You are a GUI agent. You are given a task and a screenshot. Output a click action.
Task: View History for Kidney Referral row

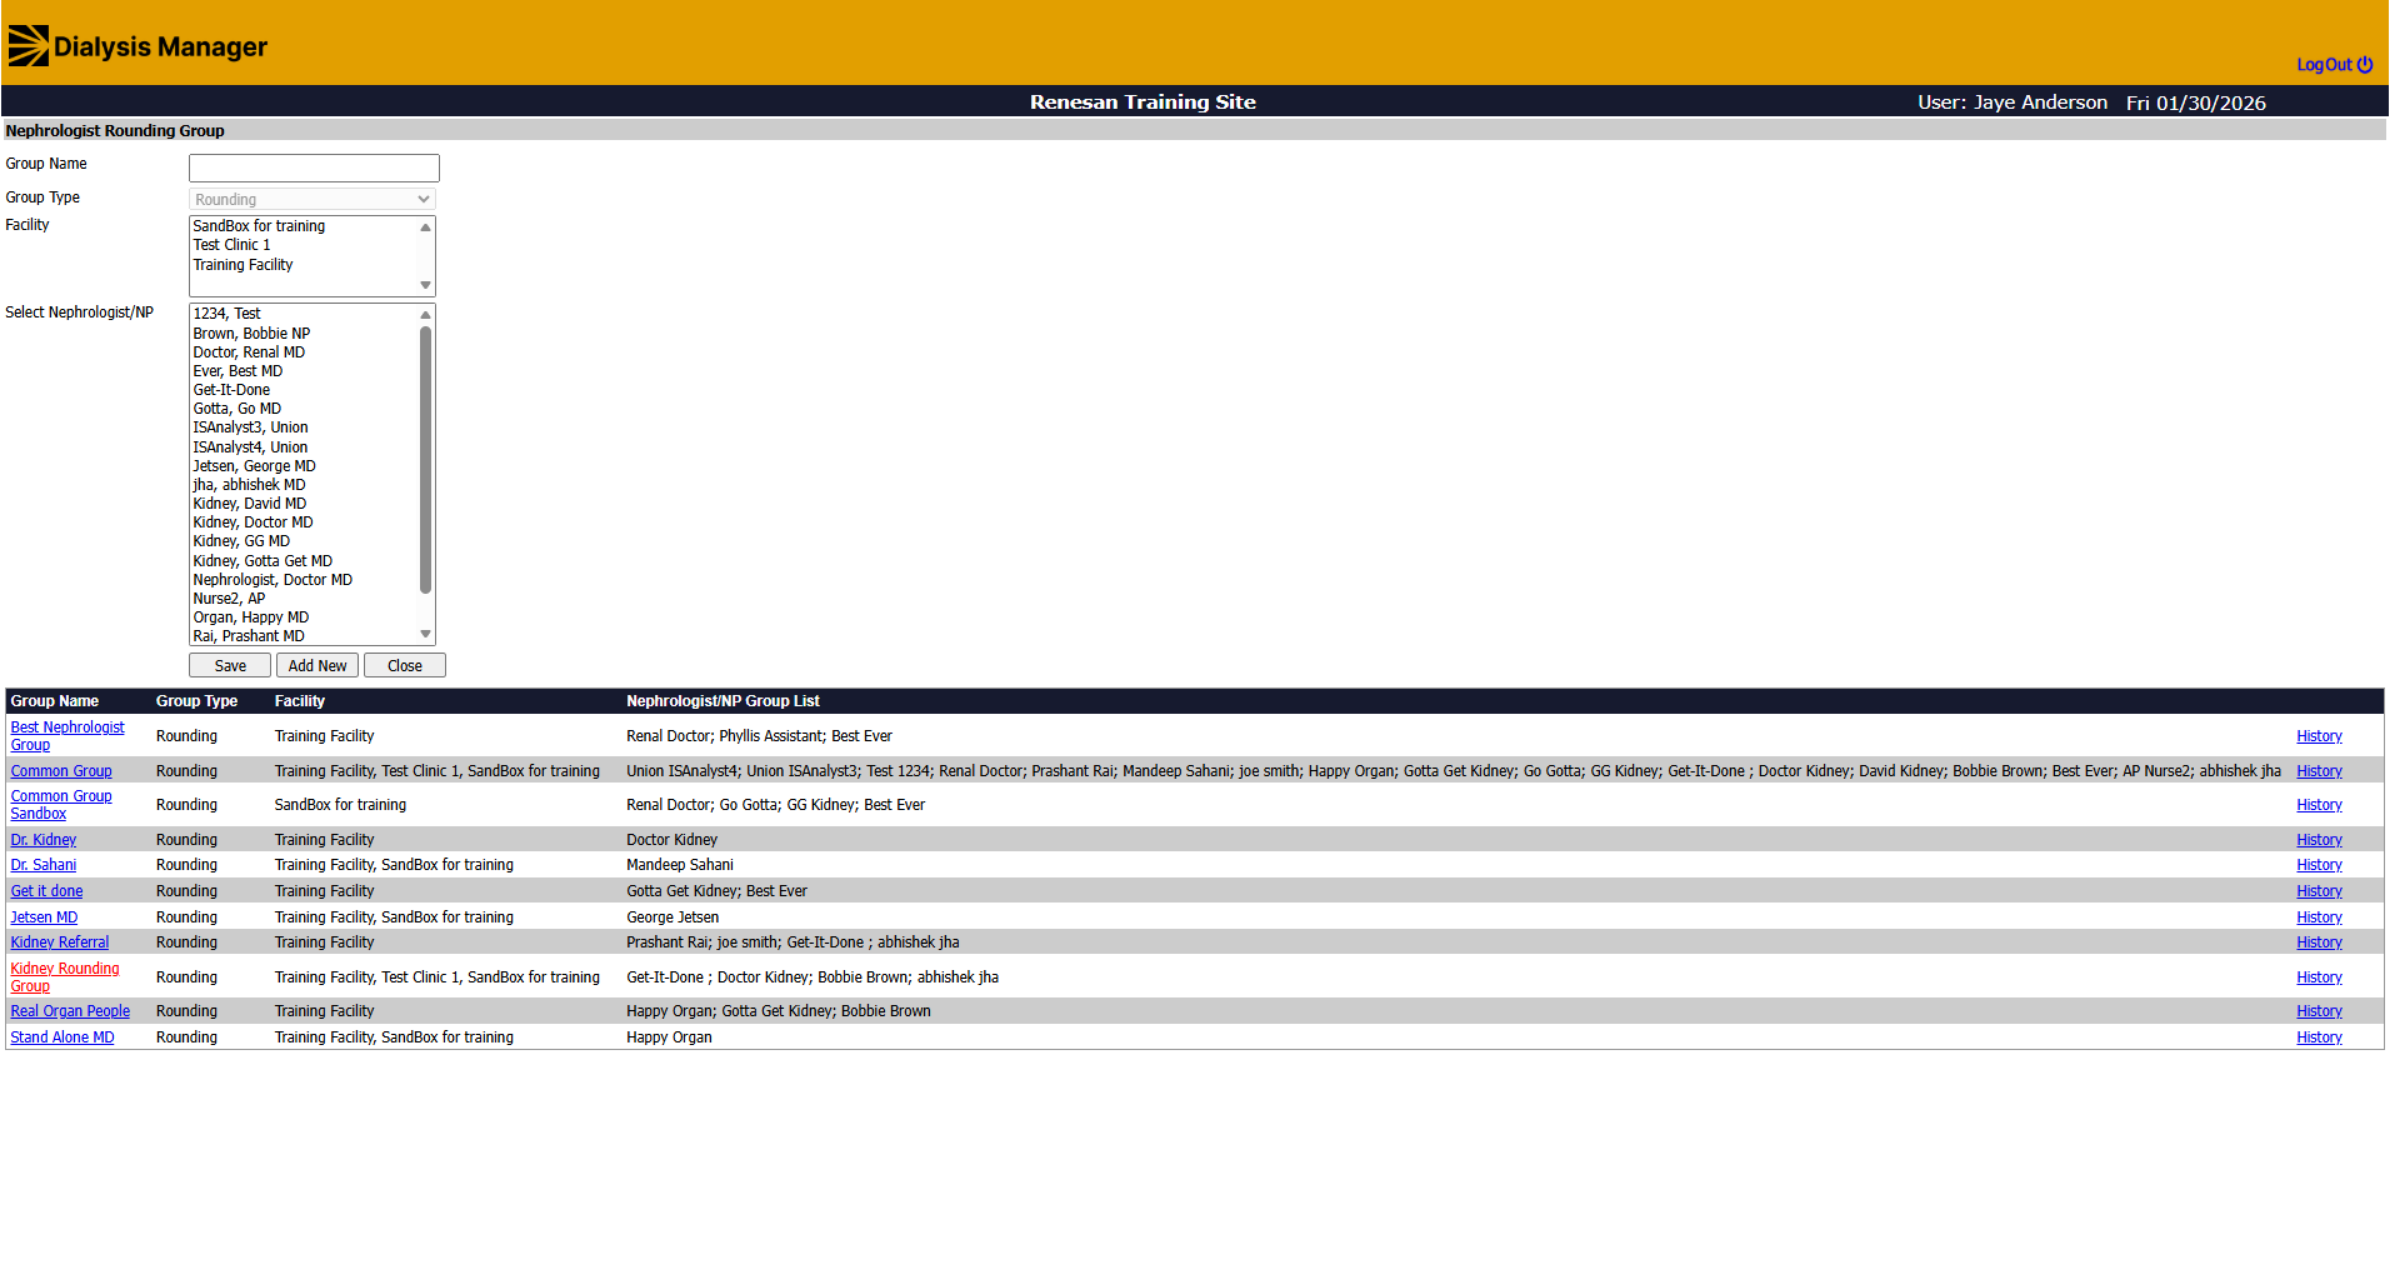2319,942
